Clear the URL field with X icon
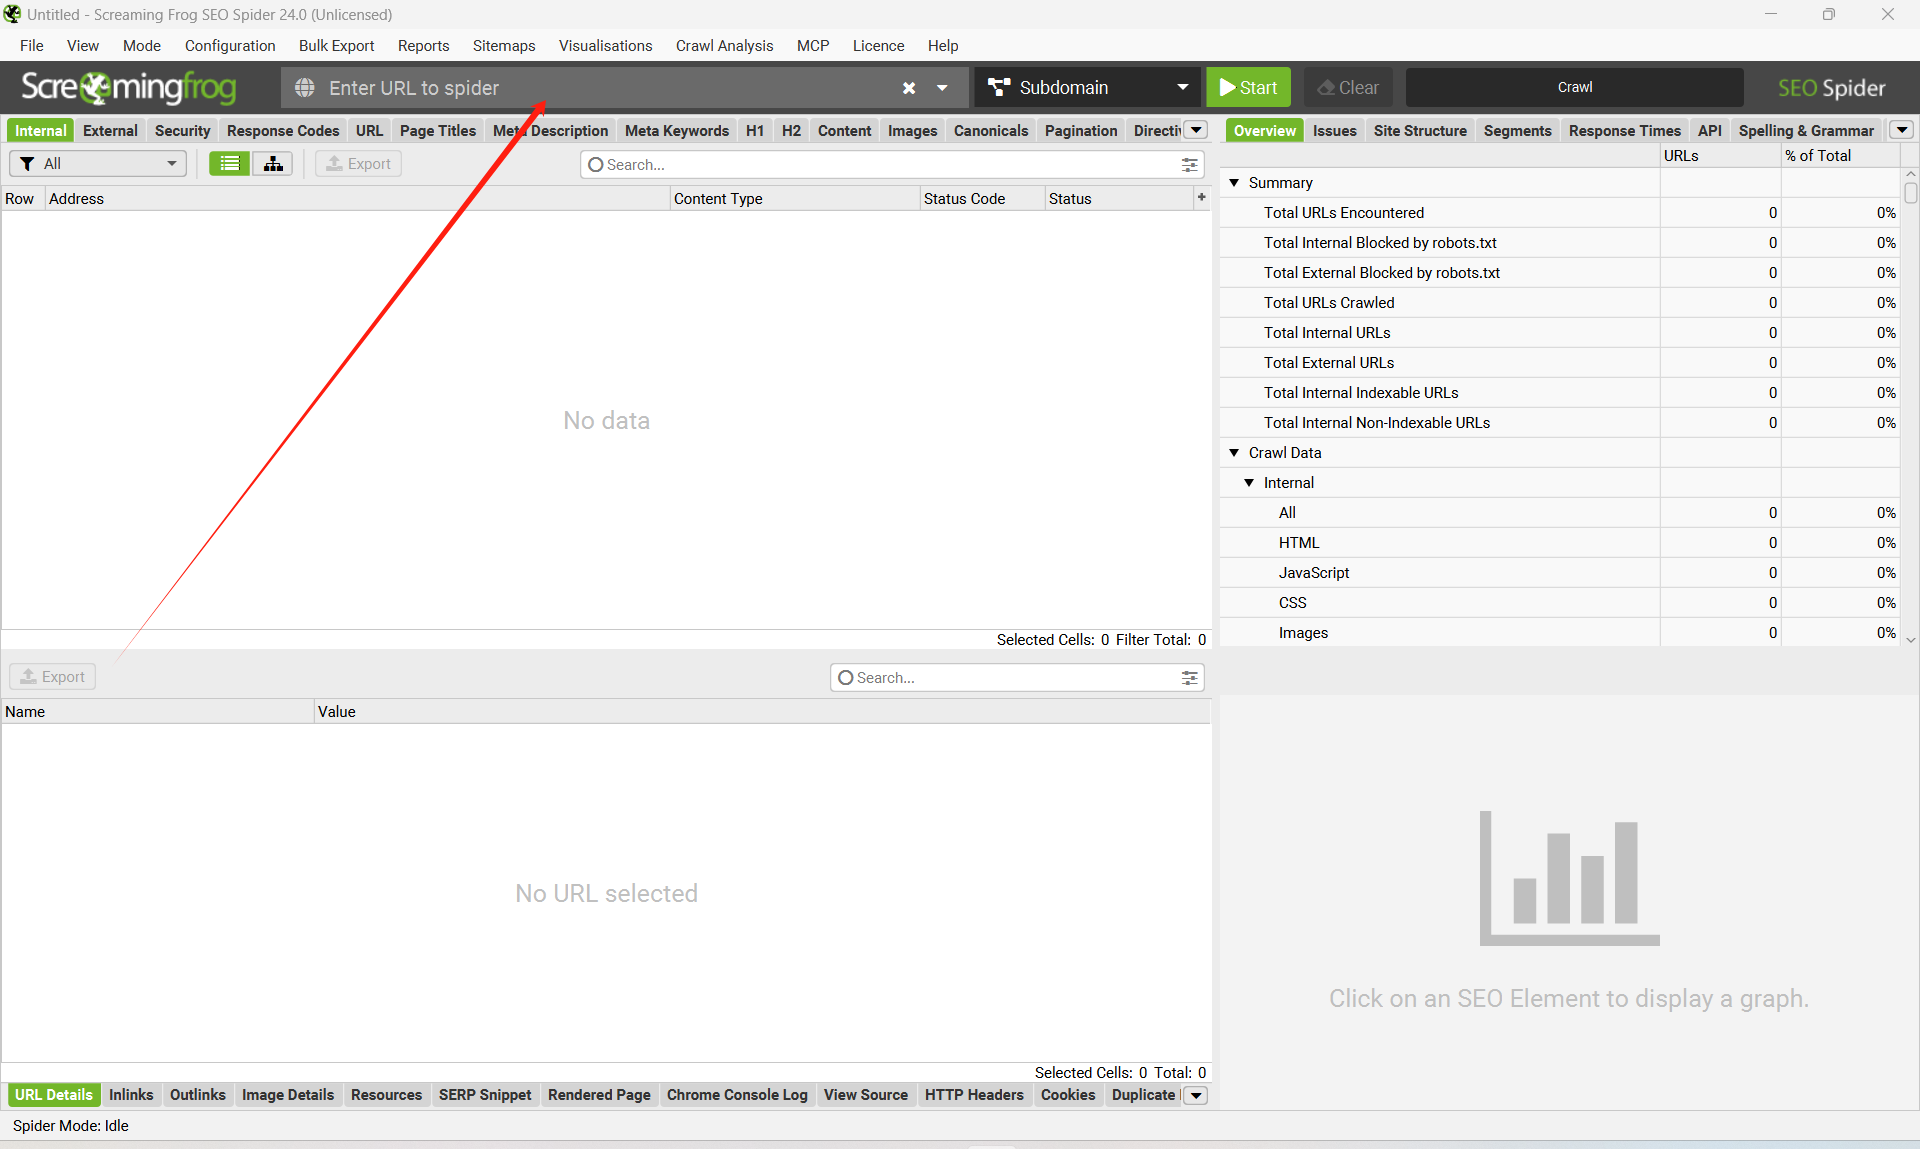 [909, 88]
